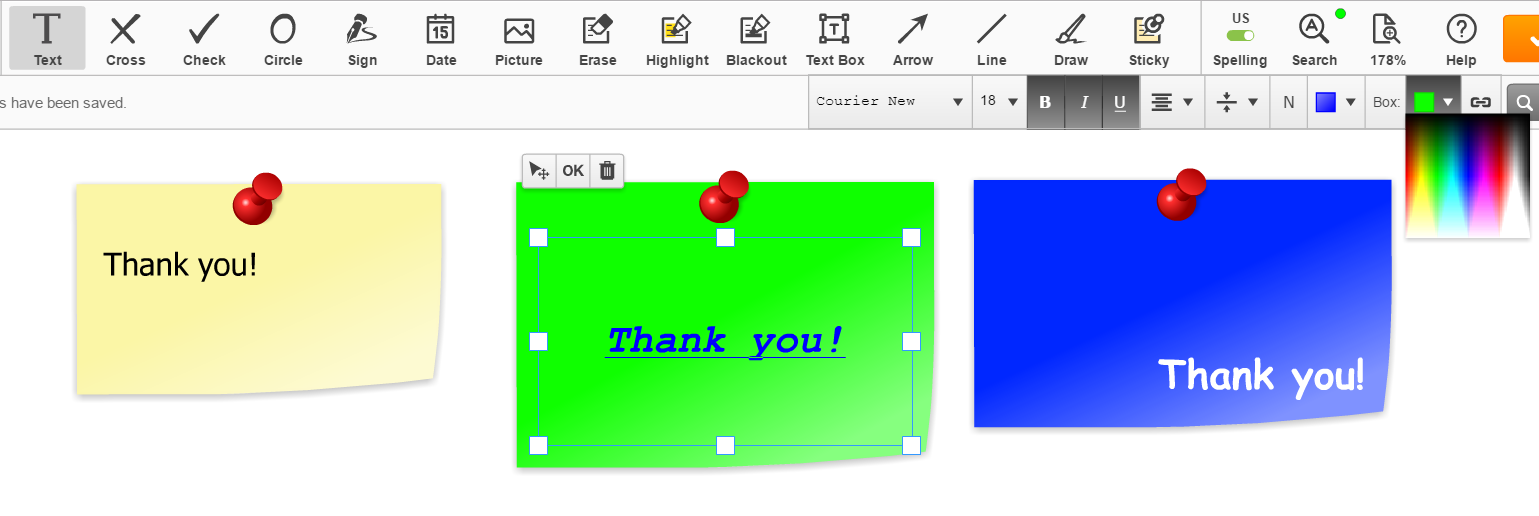
Task: Click the hyperlink chain icon
Action: tap(1480, 102)
